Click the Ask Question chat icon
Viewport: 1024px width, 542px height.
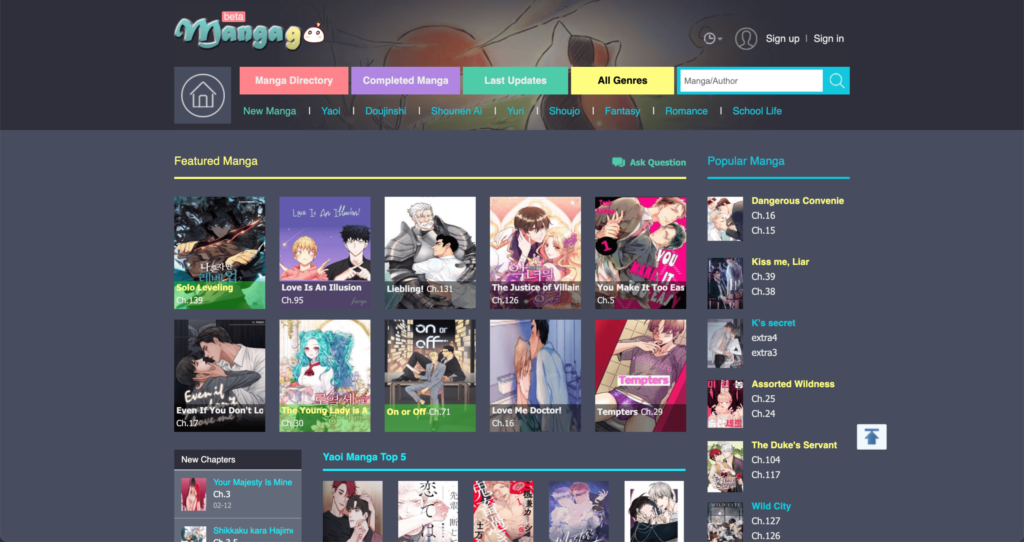(x=618, y=162)
